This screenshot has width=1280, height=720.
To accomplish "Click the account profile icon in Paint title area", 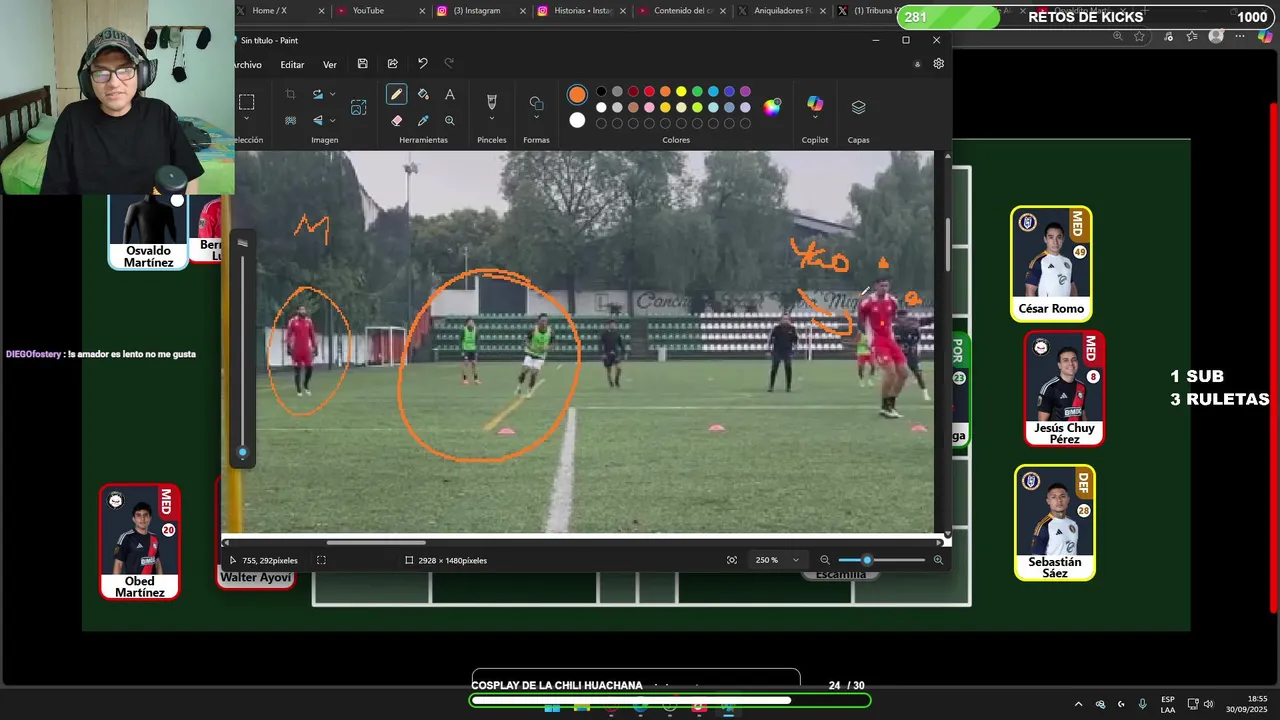I will coord(917,64).
